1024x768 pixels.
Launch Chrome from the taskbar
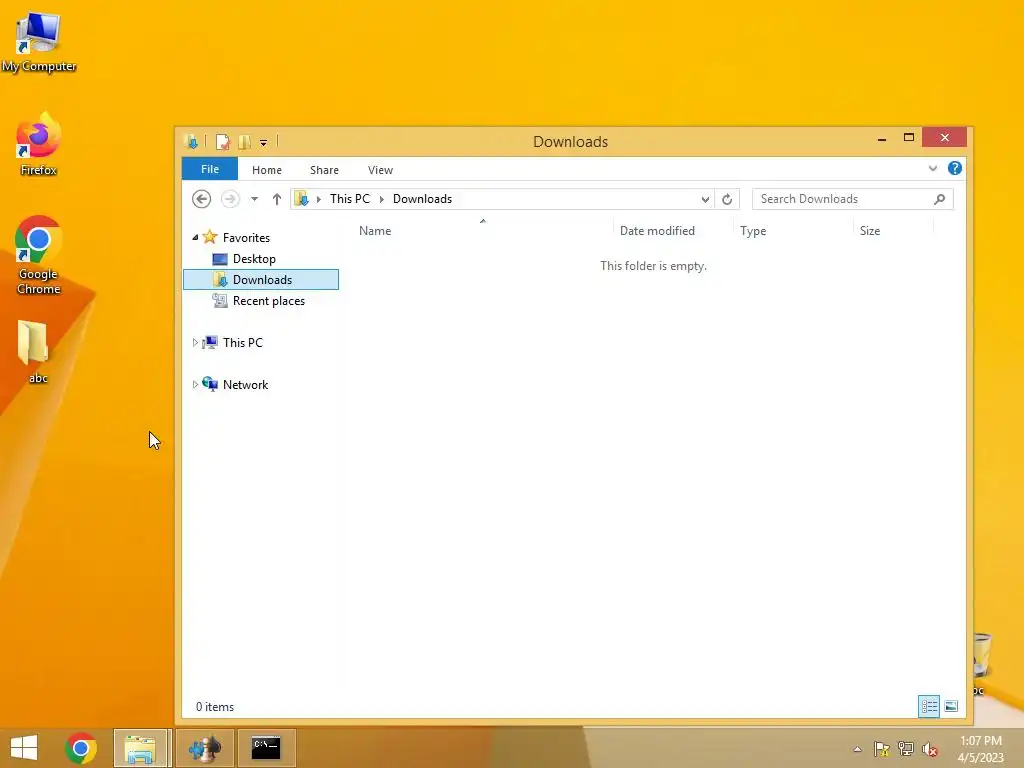click(81, 748)
